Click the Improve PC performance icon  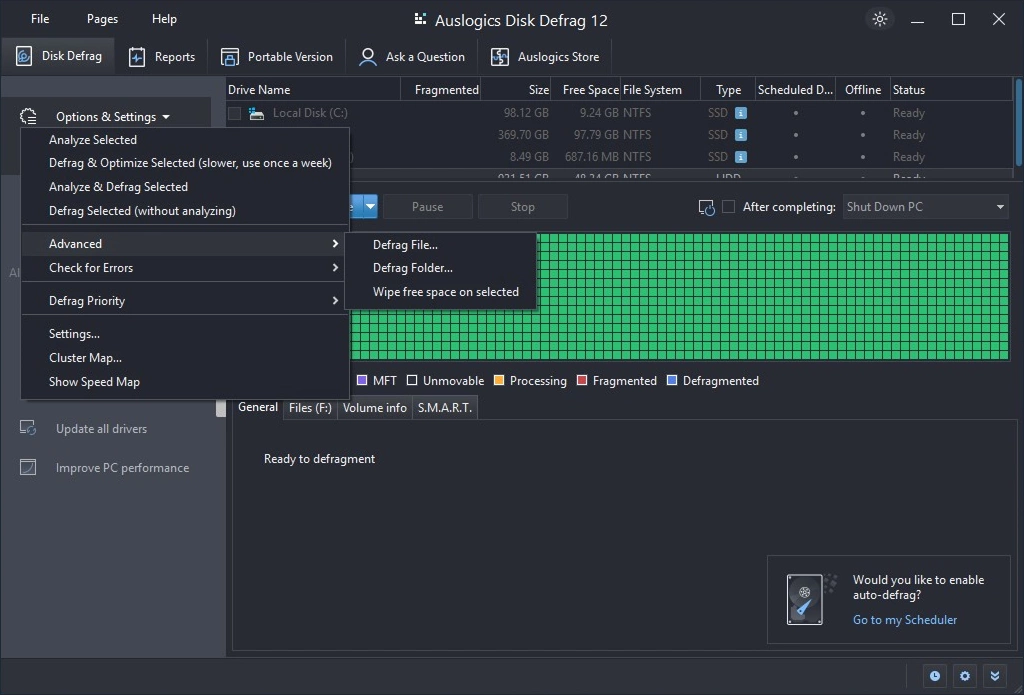coord(28,468)
